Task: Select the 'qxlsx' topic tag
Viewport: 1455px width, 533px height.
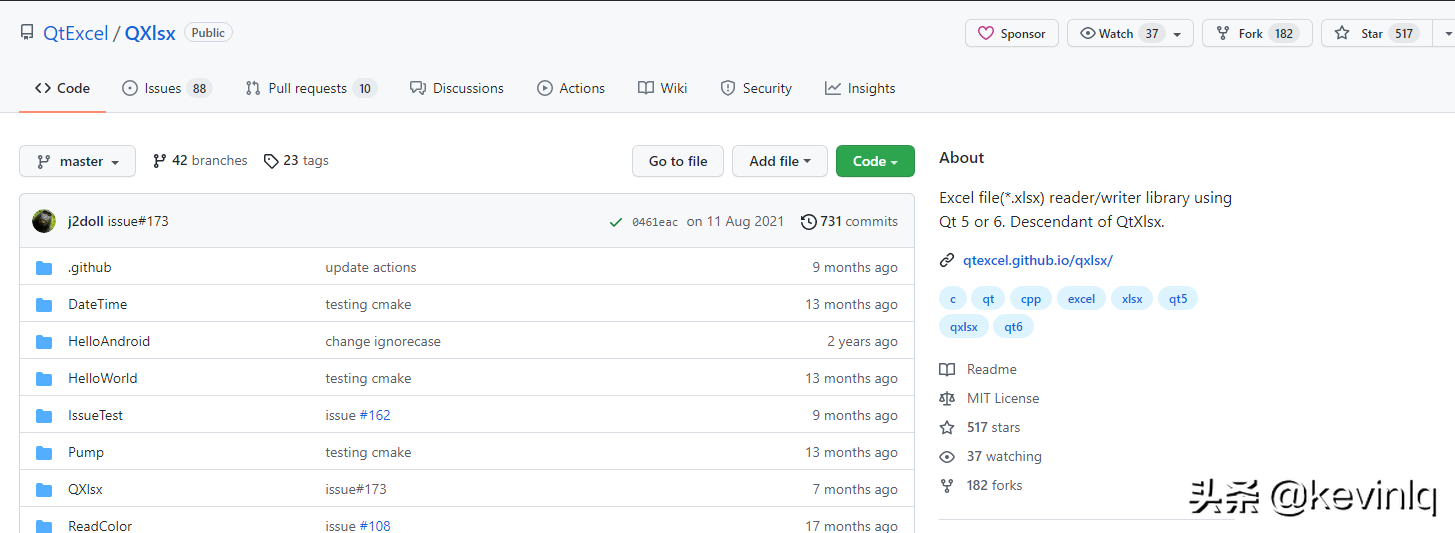Action: (x=964, y=326)
